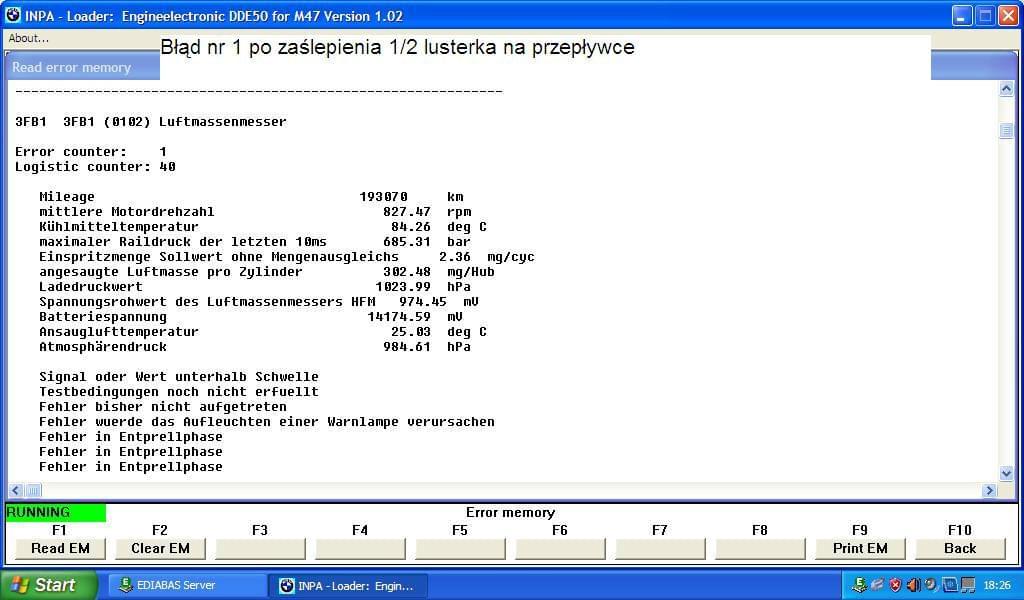Select the "3FB1 3FB1 (0102) Luftmassenmesser" line

pyautogui.click(x=151, y=121)
